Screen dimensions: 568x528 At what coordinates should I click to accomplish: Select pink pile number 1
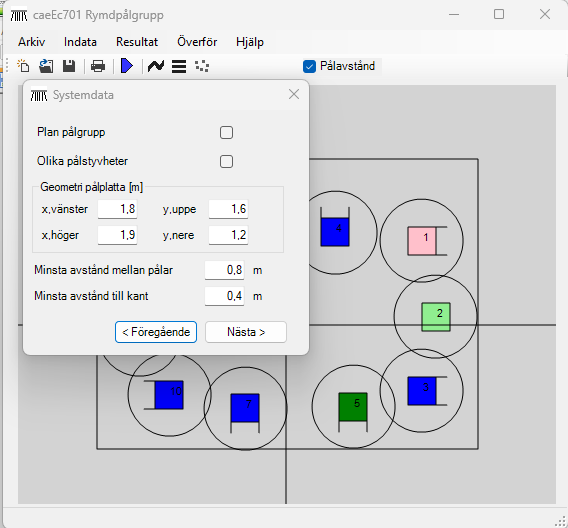tap(422, 241)
